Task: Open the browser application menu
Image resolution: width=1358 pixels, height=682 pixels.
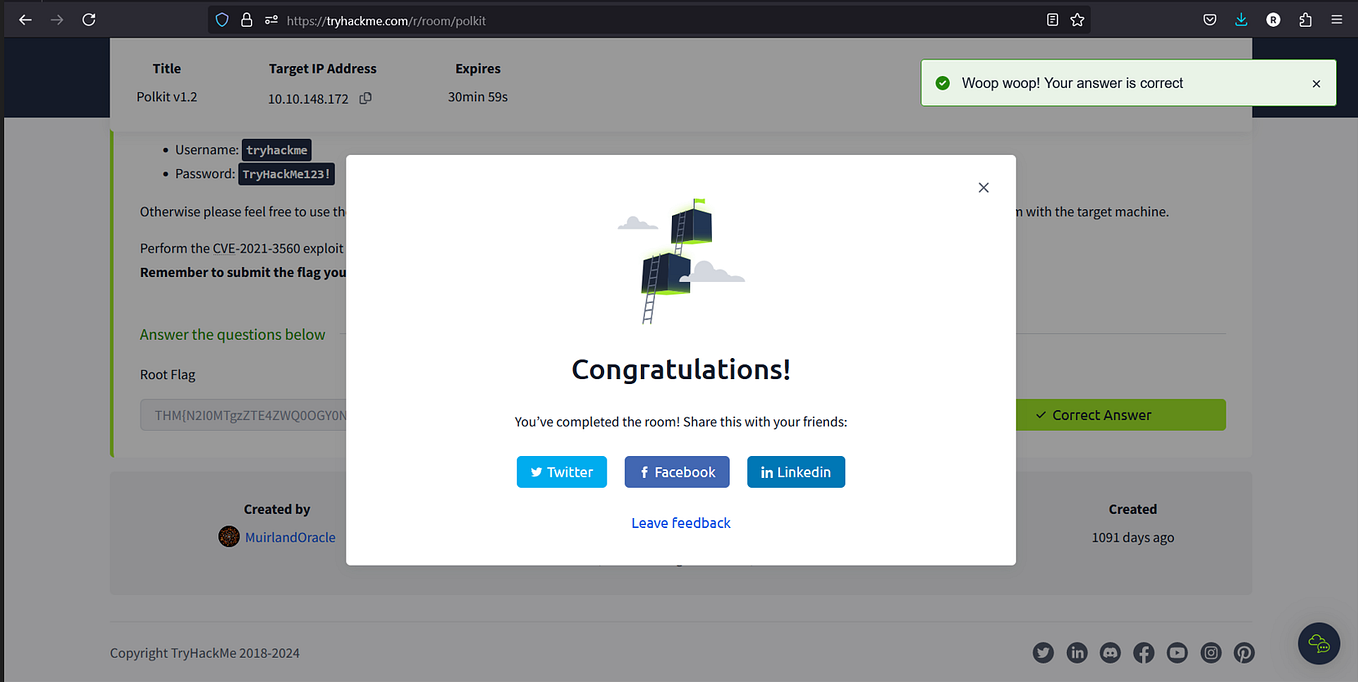Action: [1336, 19]
